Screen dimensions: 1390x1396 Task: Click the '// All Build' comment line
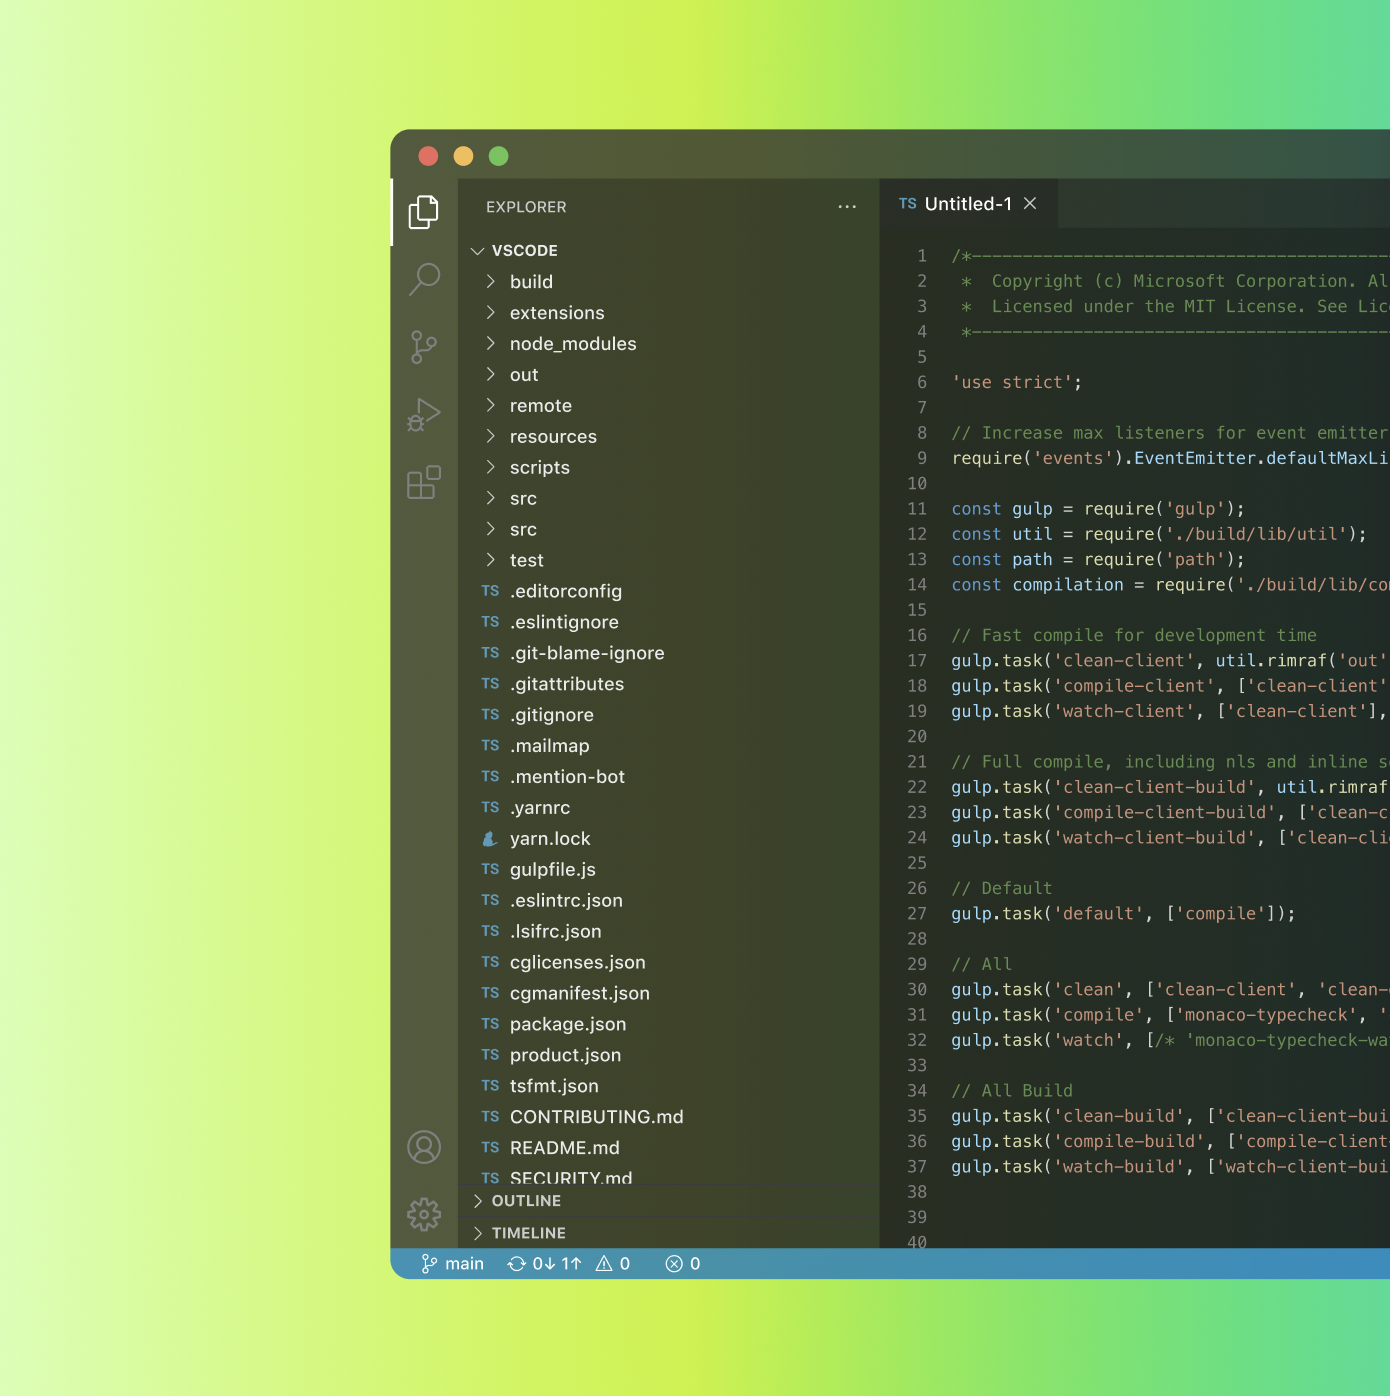point(1012,1091)
